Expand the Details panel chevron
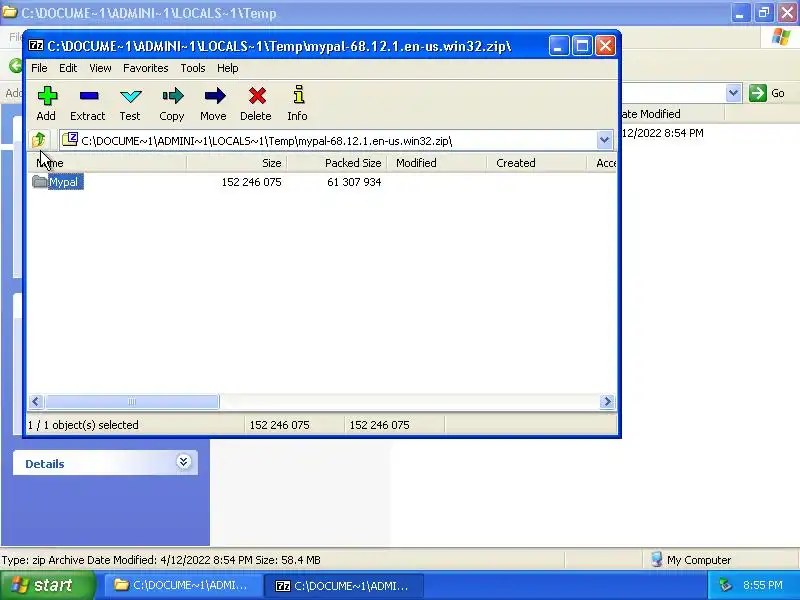The image size is (800, 600). tap(183, 462)
